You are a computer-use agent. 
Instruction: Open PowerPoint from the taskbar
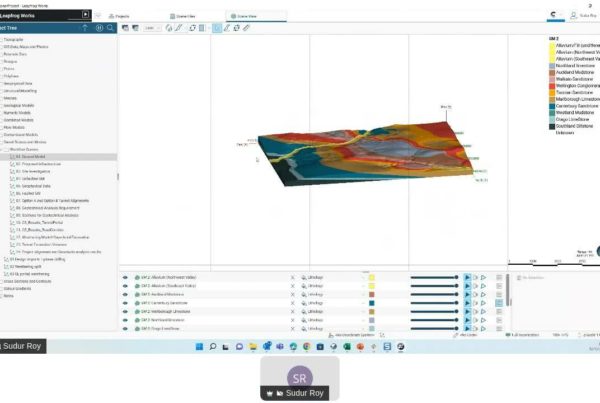point(360,347)
